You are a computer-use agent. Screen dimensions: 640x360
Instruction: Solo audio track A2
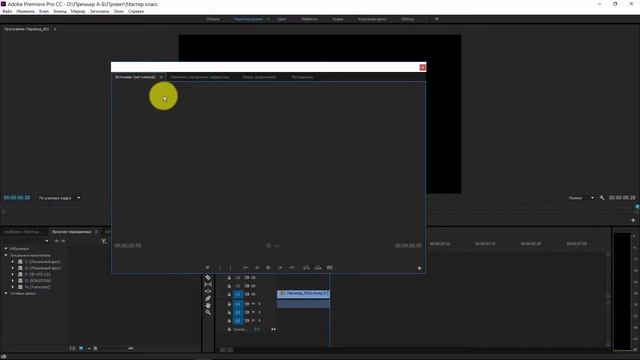[x=259, y=312]
